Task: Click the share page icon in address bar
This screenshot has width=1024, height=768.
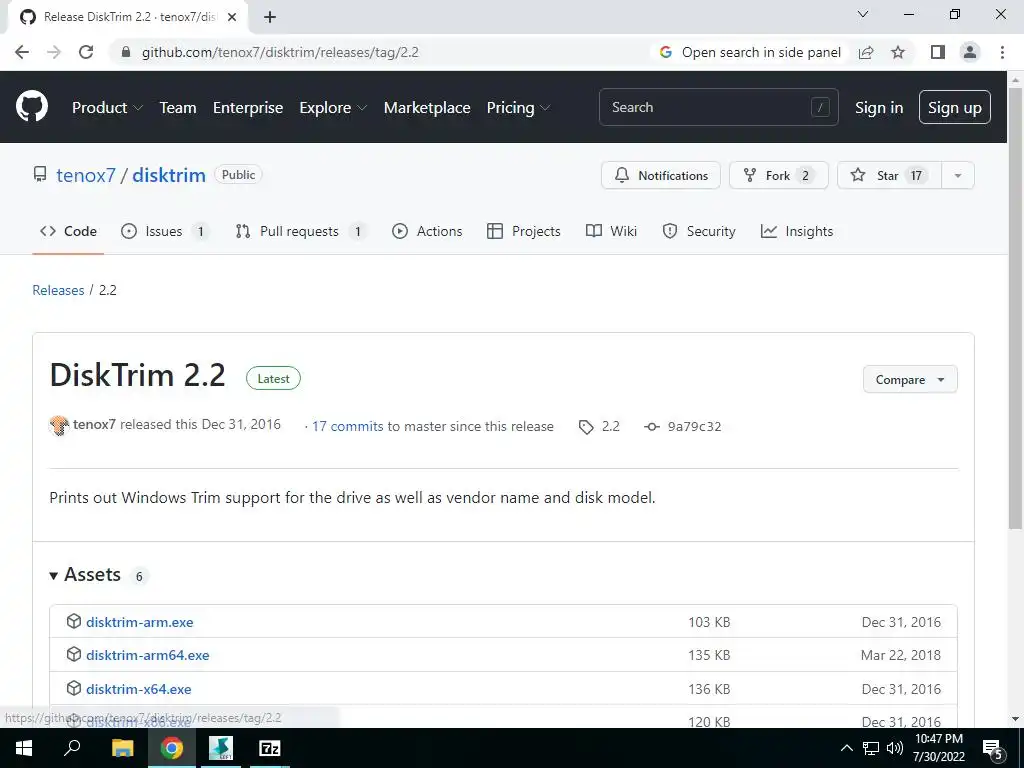Action: pos(866,52)
